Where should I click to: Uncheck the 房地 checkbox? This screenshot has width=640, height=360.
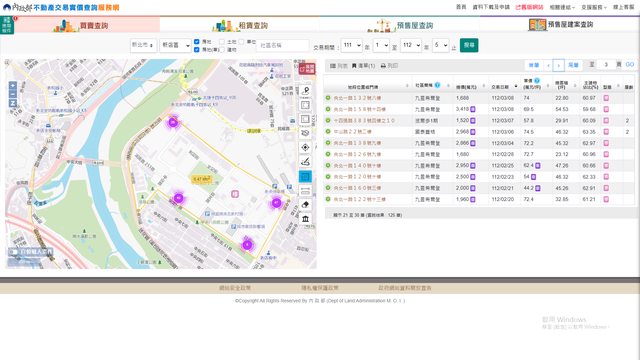click(197, 42)
